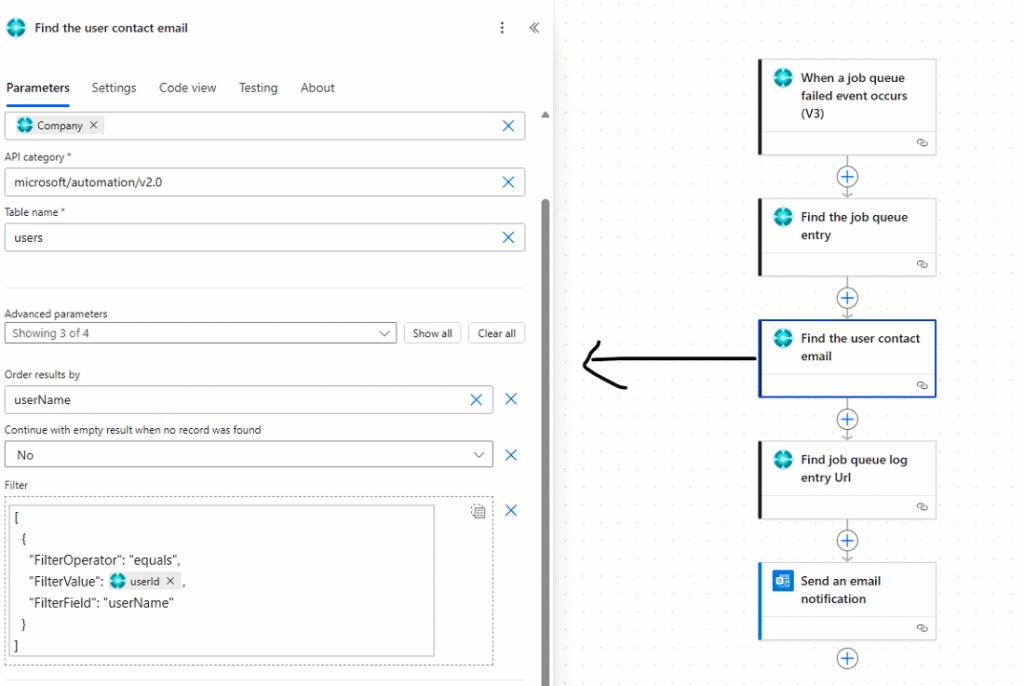
Task: Collapse the action panel with double chevron
Action: point(534,28)
